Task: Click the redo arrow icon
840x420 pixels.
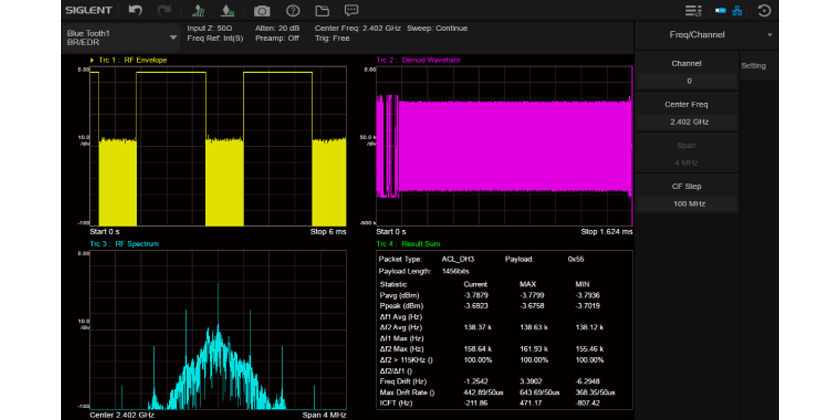Action: click(x=164, y=11)
